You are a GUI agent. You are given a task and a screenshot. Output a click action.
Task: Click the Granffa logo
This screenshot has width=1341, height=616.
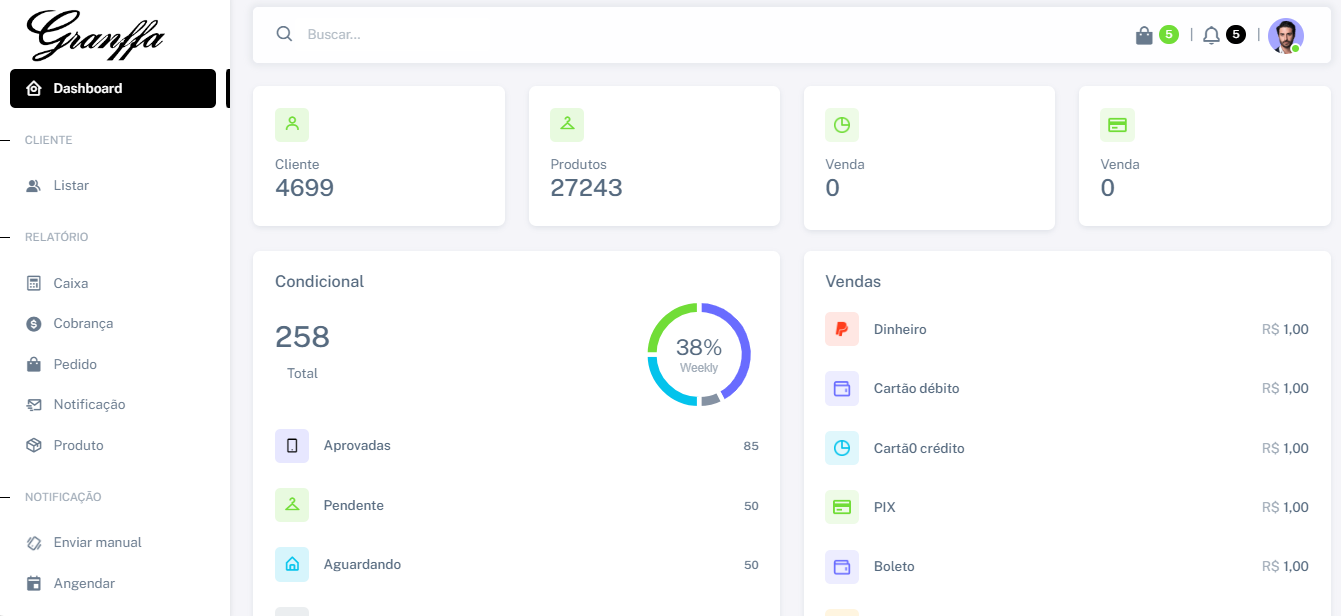96,35
